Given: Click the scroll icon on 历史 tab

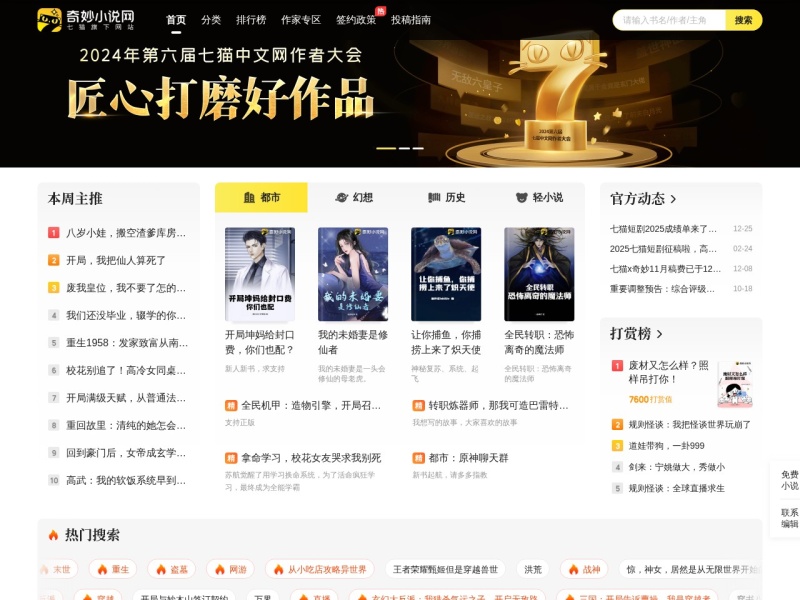Looking at the screenshot, I should tap(434, 197).
